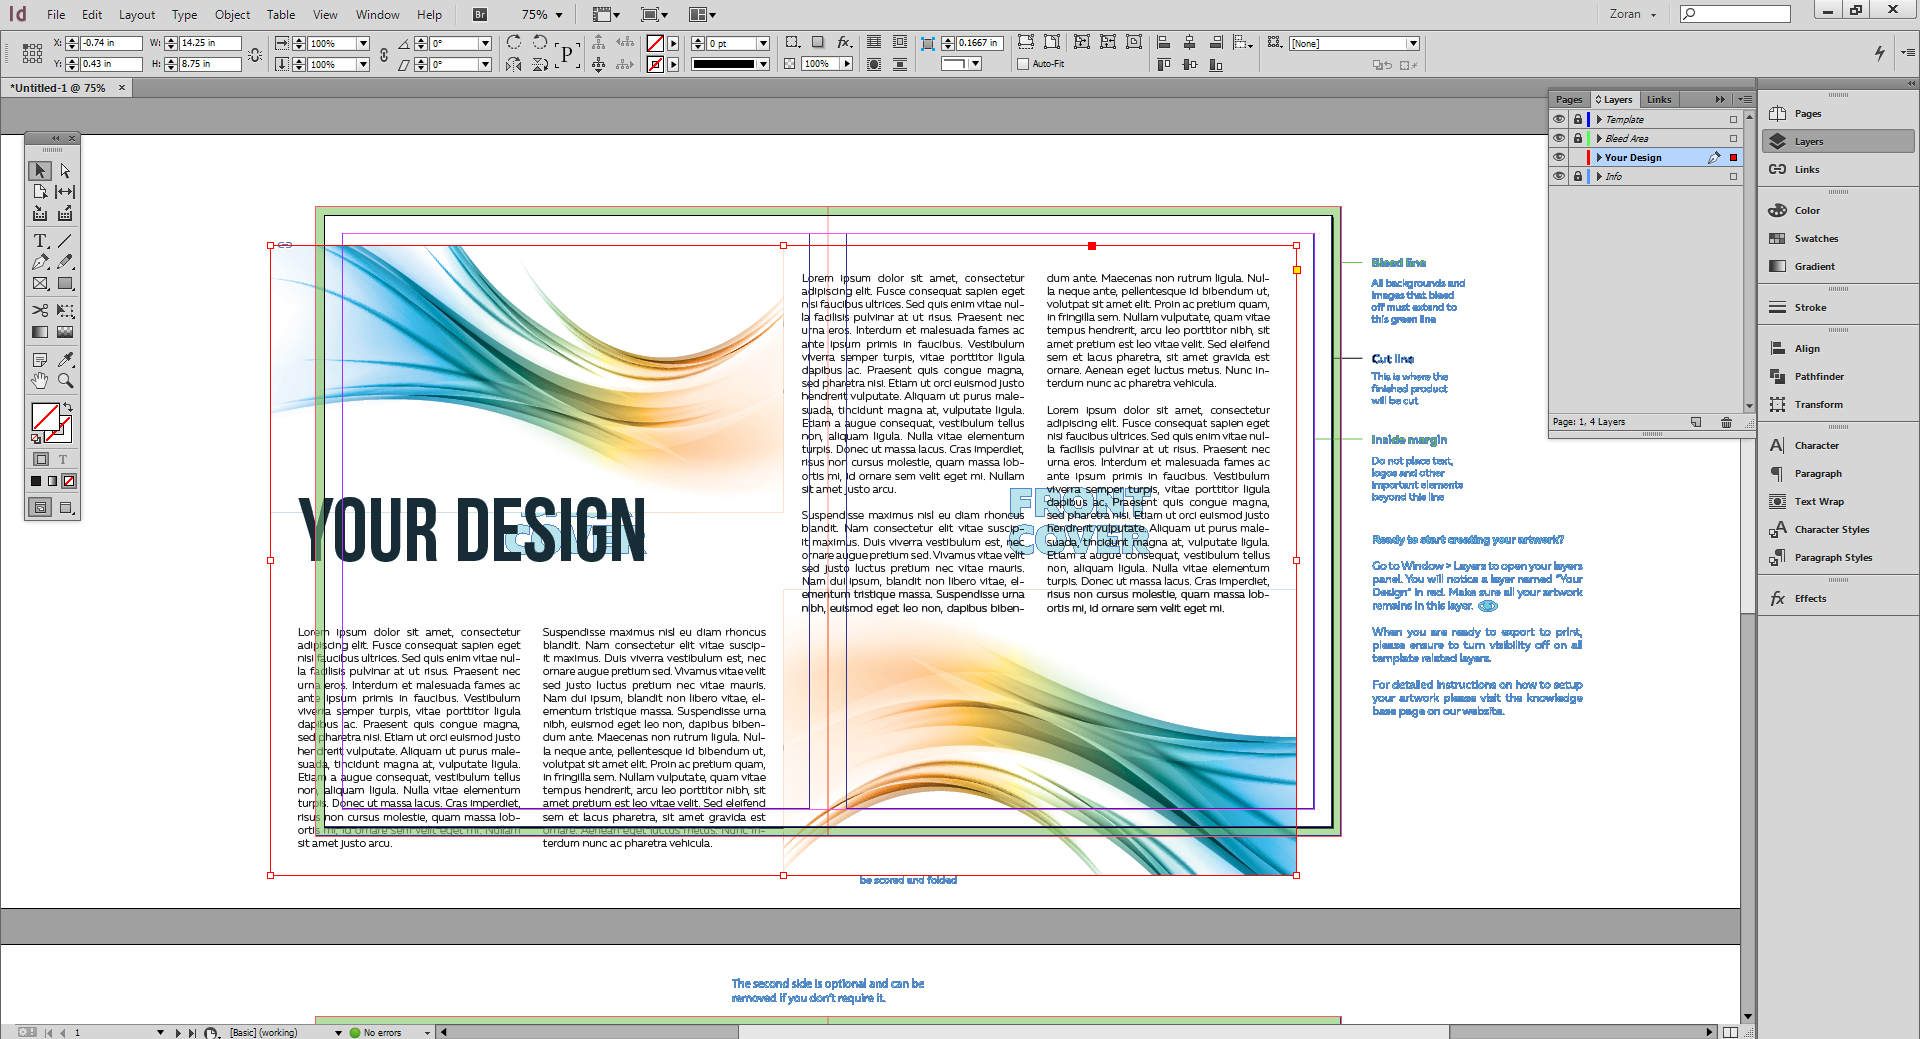Open the 75% zoom level dropdown
Viewport: 1920px width, 1039px height.
click(x=556, y=14)
